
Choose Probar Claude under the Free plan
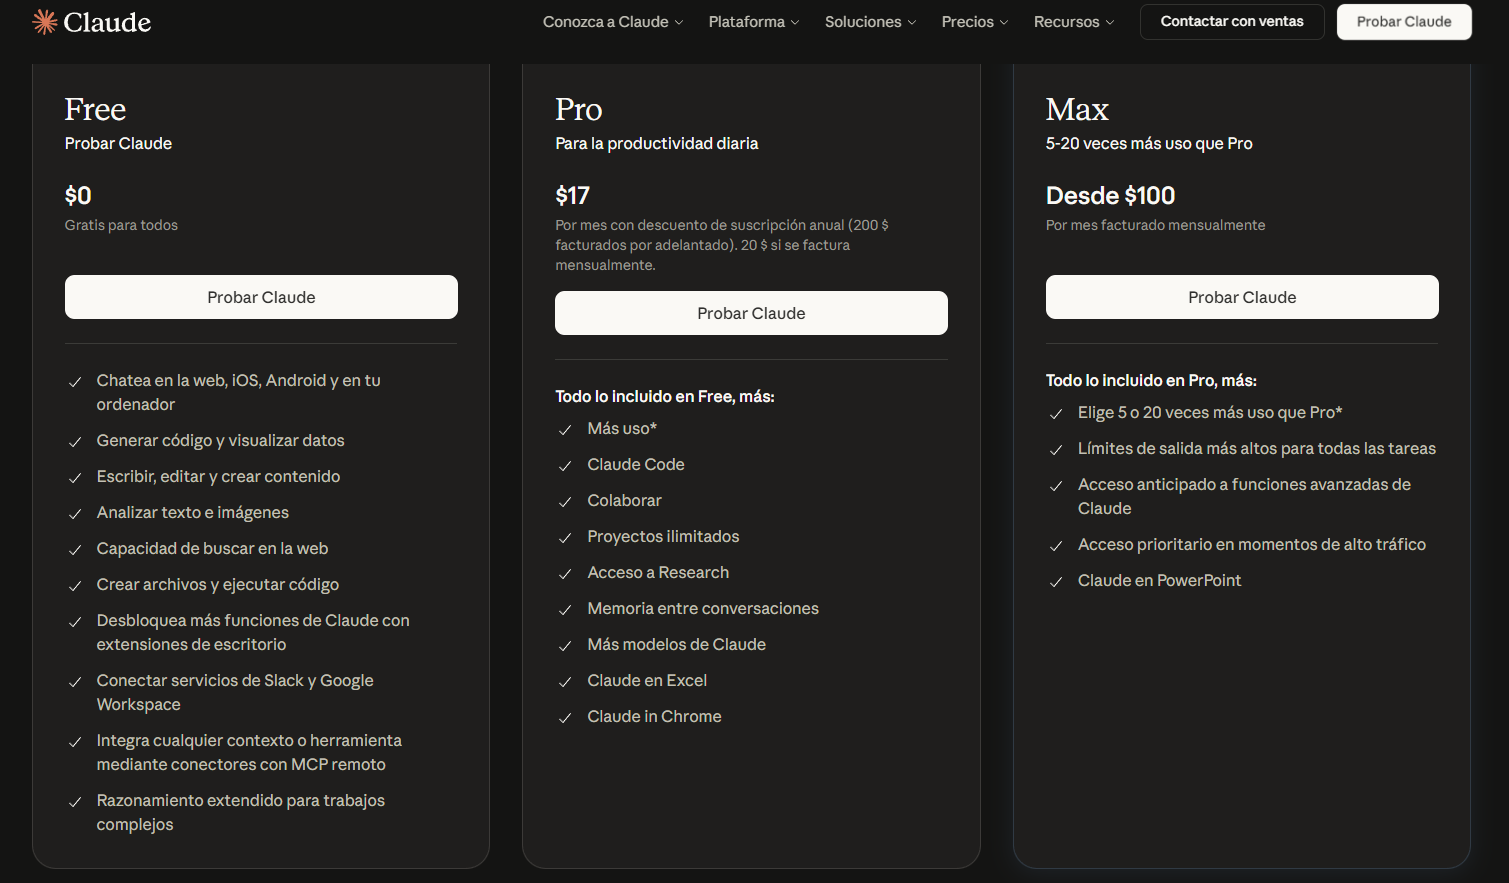[261, 297]
